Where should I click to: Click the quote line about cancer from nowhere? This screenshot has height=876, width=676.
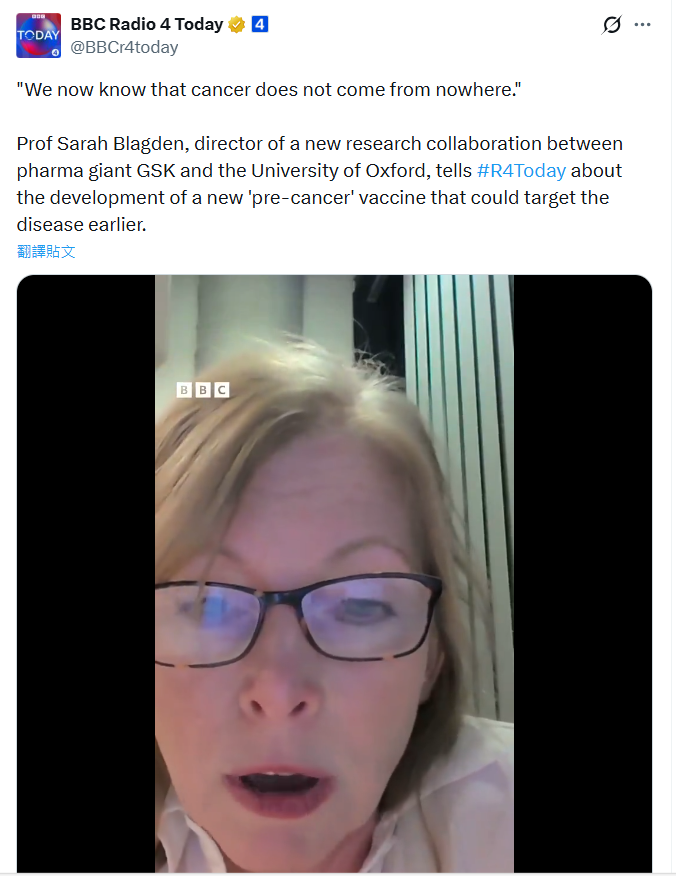click(x=269, y=89)
